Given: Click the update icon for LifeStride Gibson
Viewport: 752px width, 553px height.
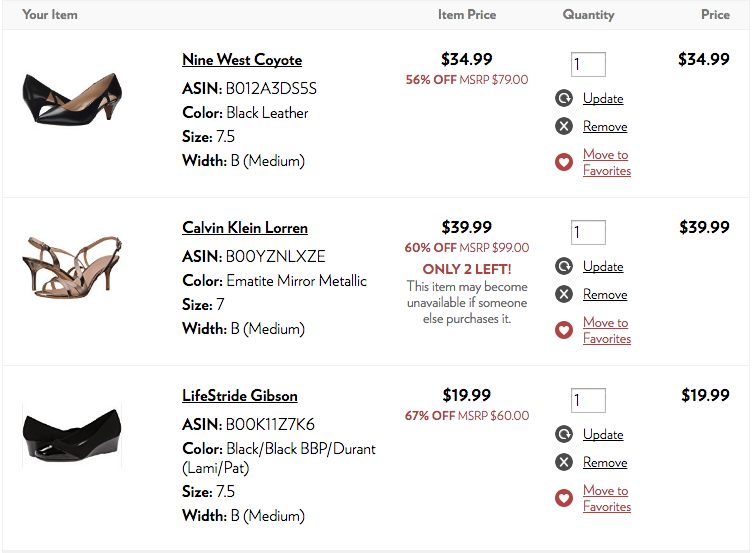Looking at the screenshot, I should [x=564, y=434].
